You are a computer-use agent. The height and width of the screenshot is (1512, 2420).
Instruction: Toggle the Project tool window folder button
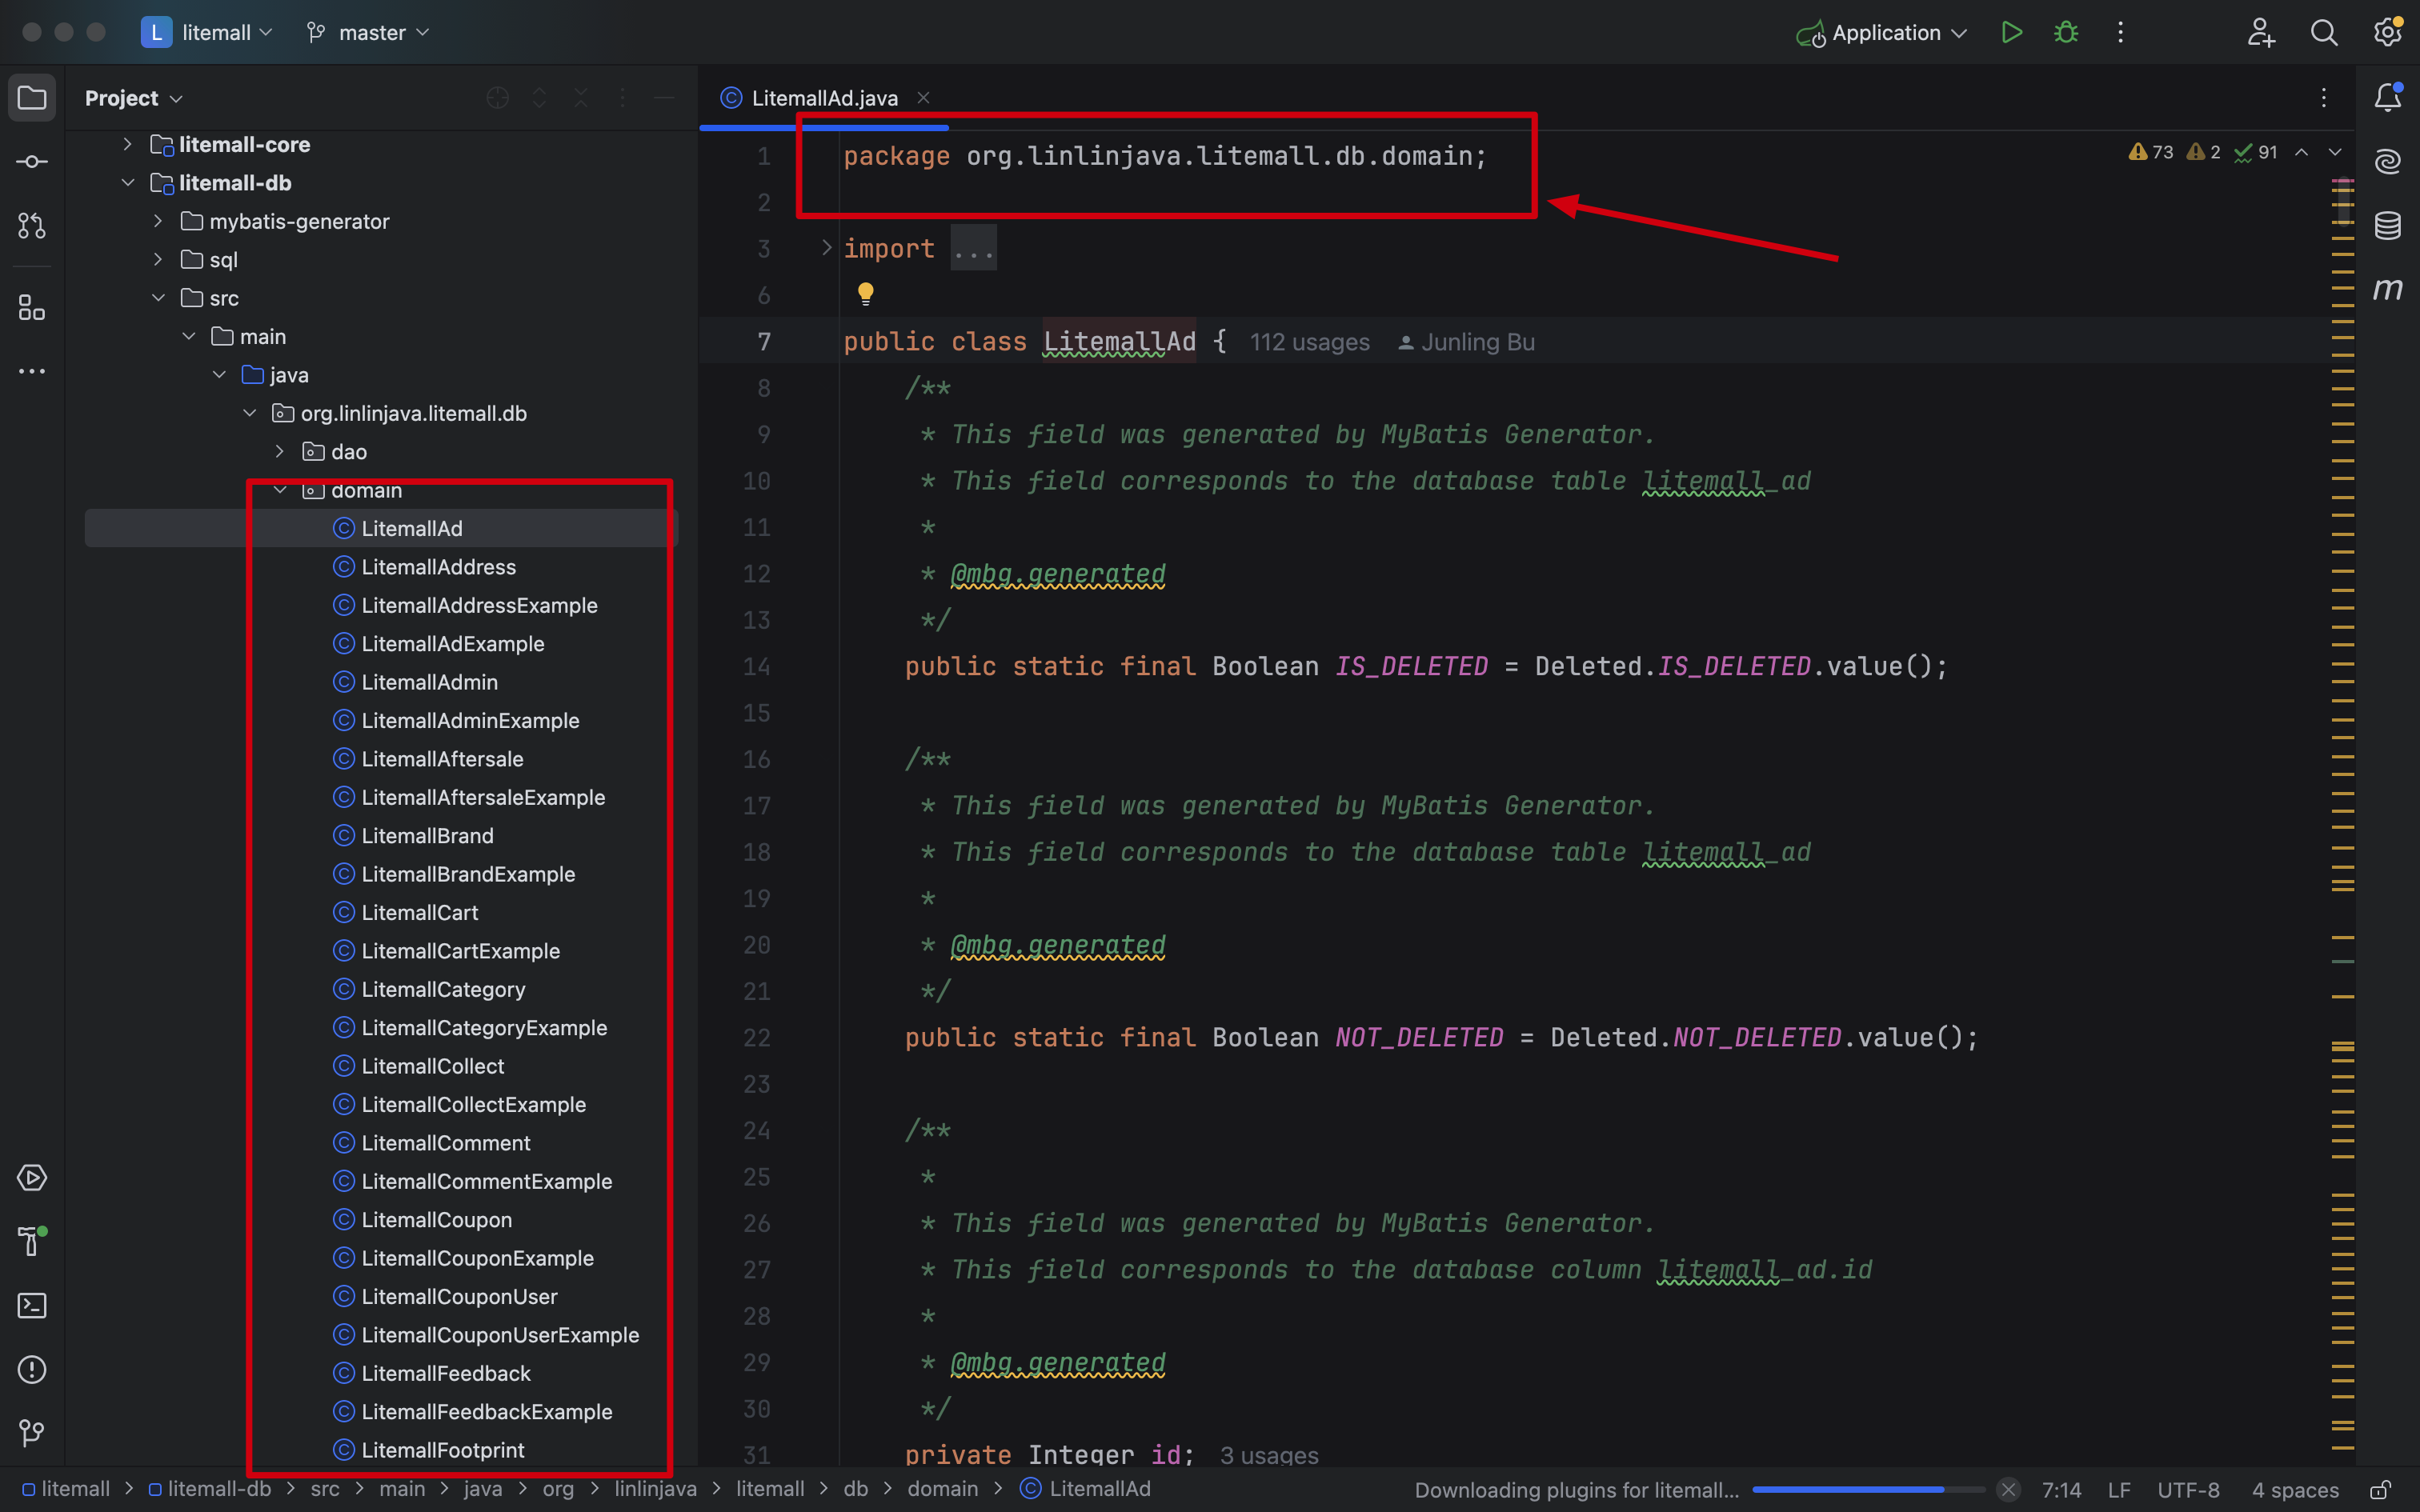click(32, 98)
